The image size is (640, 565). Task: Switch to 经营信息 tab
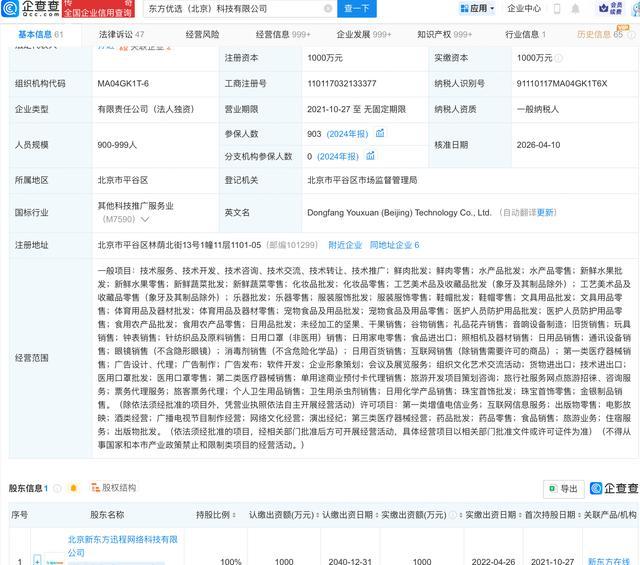pos(283,35)
